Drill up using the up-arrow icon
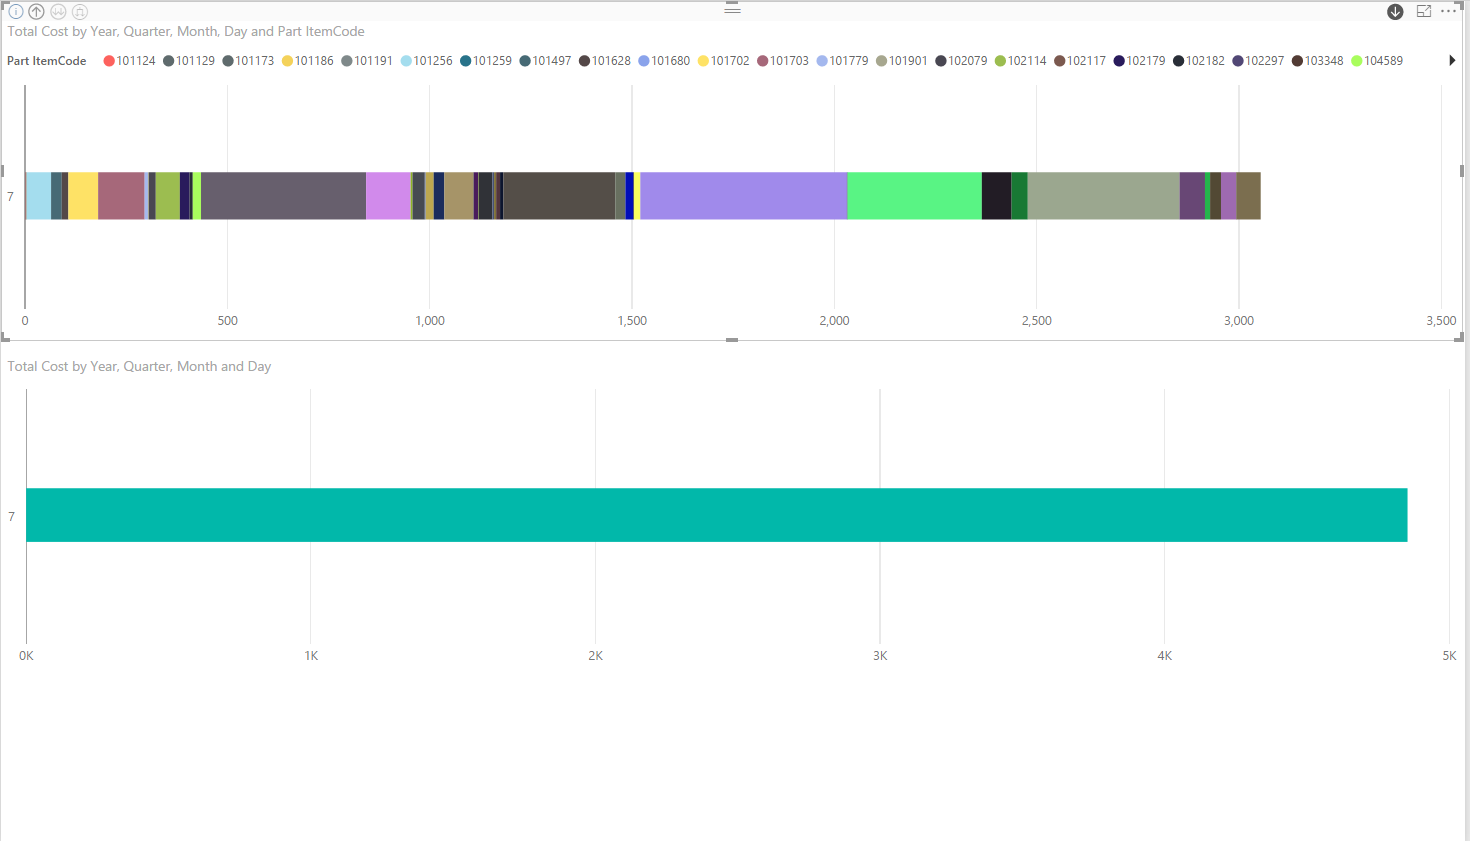This screenshot has width=1470, height=841. (x=37, y=12)
